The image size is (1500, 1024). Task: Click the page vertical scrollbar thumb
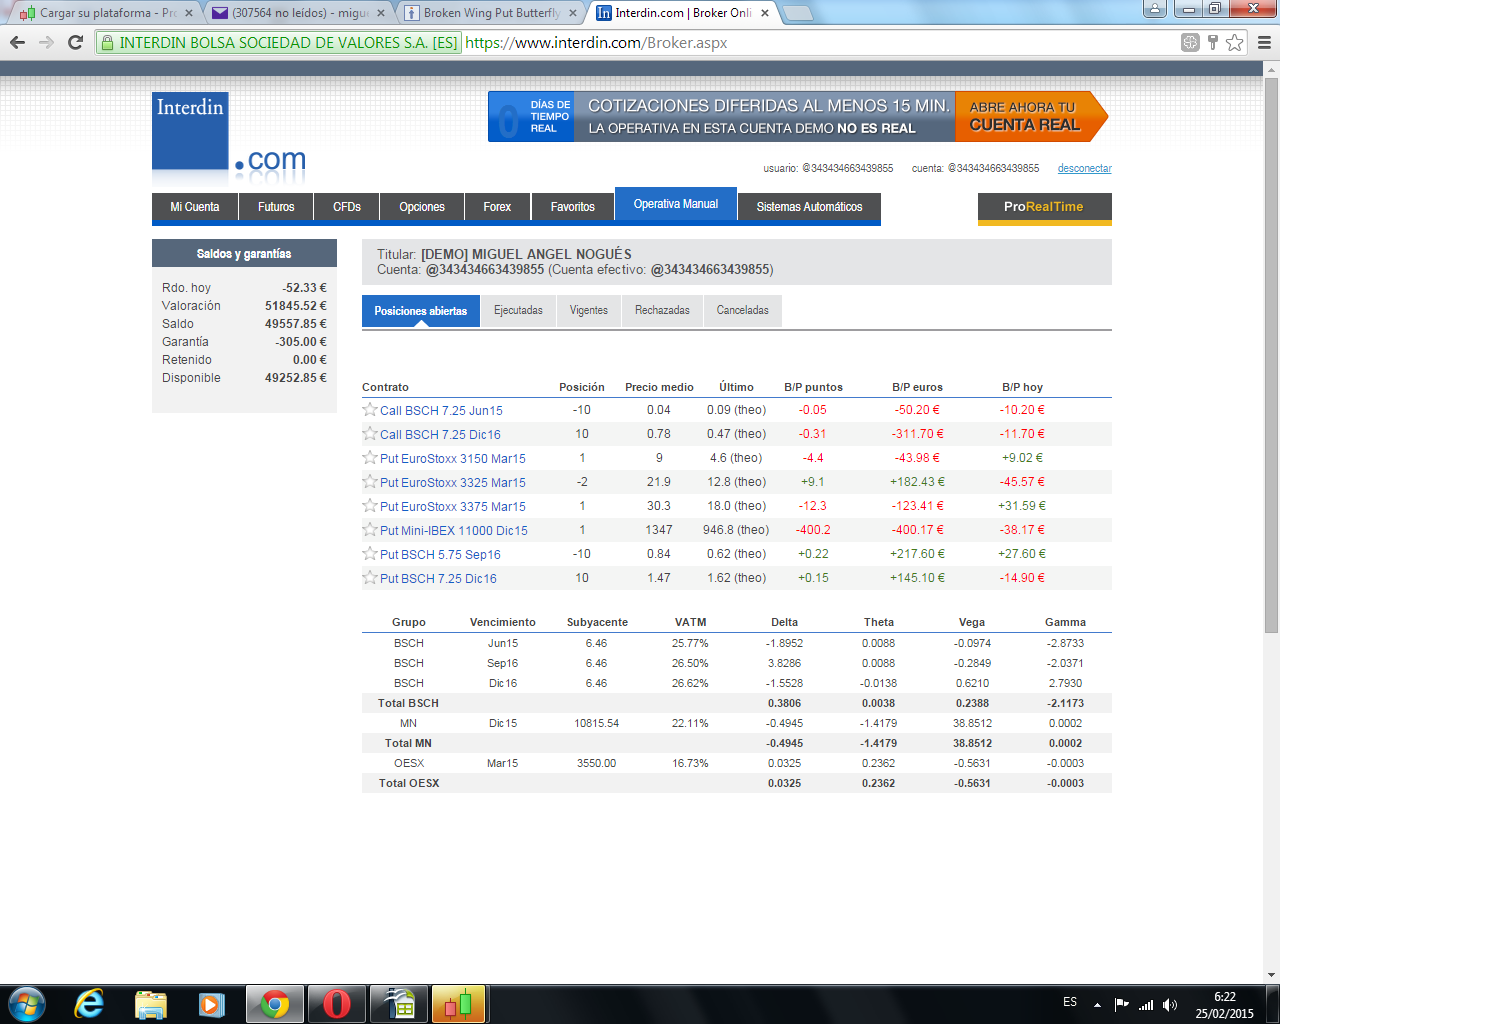pyautogui.click(x=1271, y=355)
